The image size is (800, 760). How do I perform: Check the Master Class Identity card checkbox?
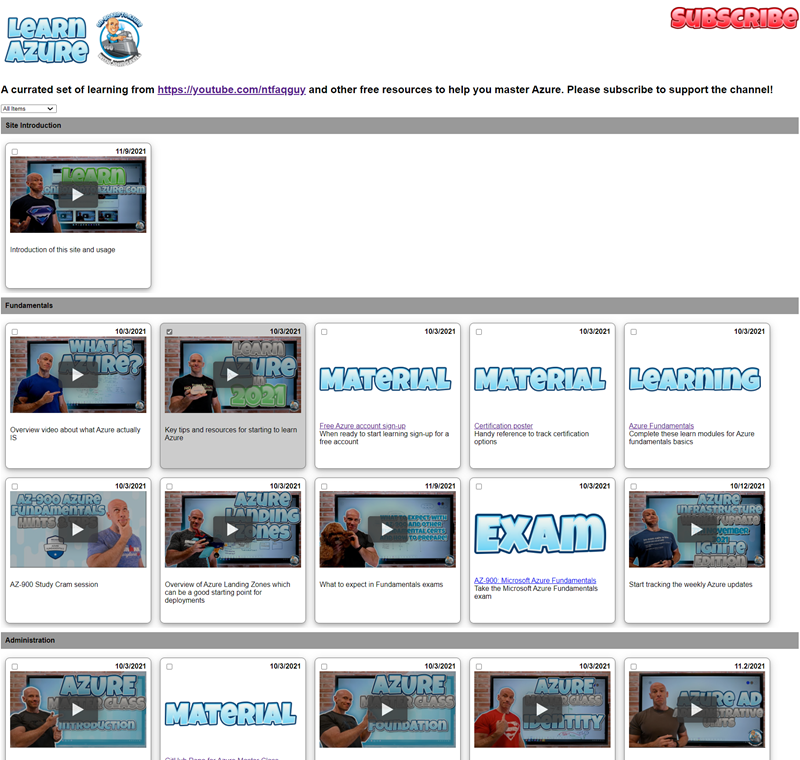(479, 667)
